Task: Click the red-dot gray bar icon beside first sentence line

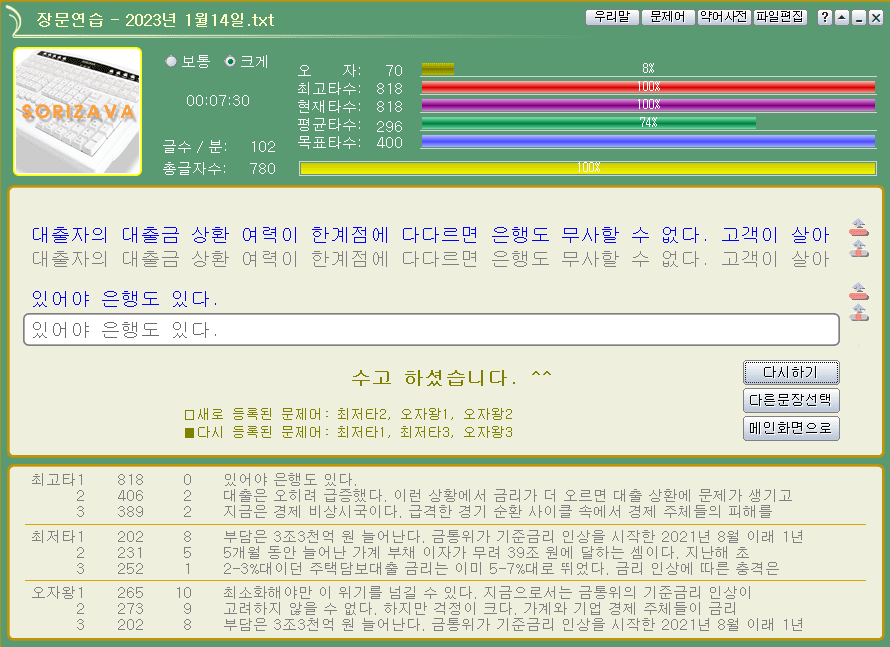Action: tap(858, 248)
